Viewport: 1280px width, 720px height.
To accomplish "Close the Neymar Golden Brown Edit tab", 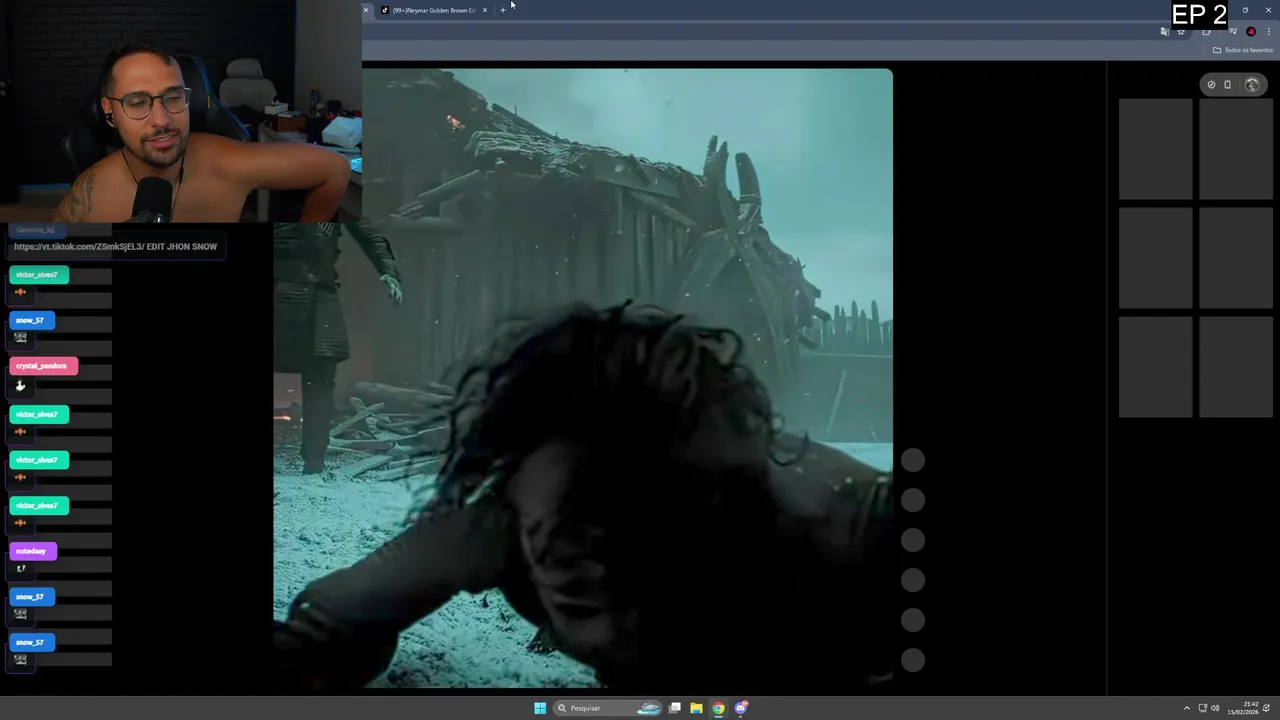I will 485,10.
